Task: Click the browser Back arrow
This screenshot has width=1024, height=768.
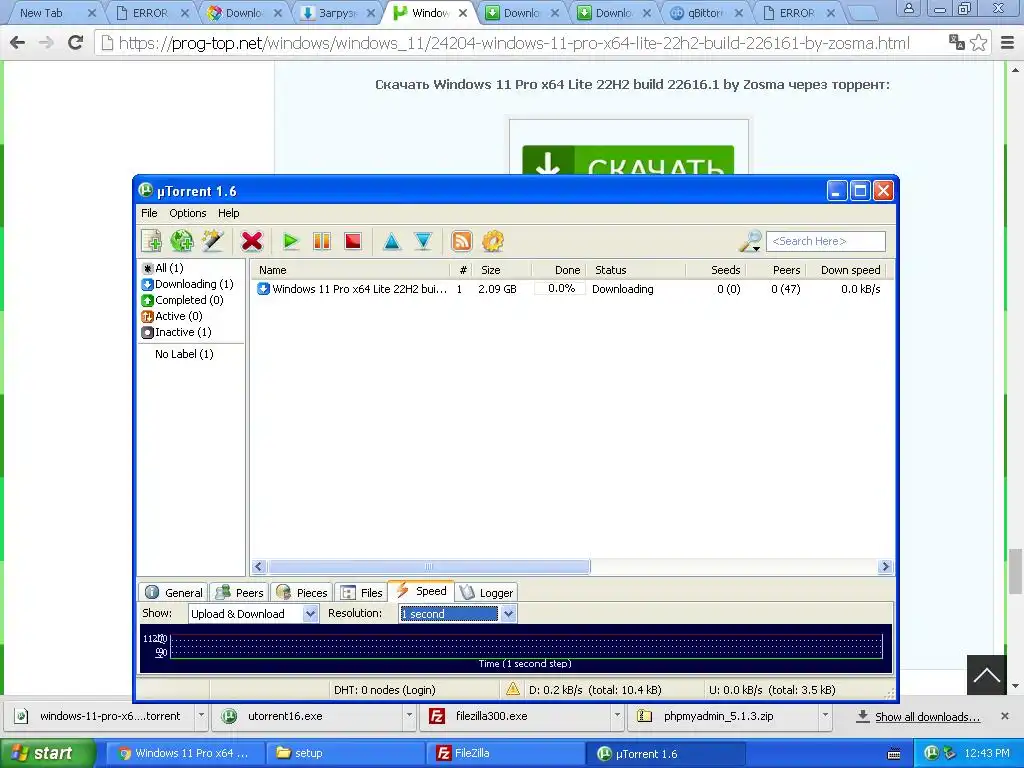Action: coord(18,43)
